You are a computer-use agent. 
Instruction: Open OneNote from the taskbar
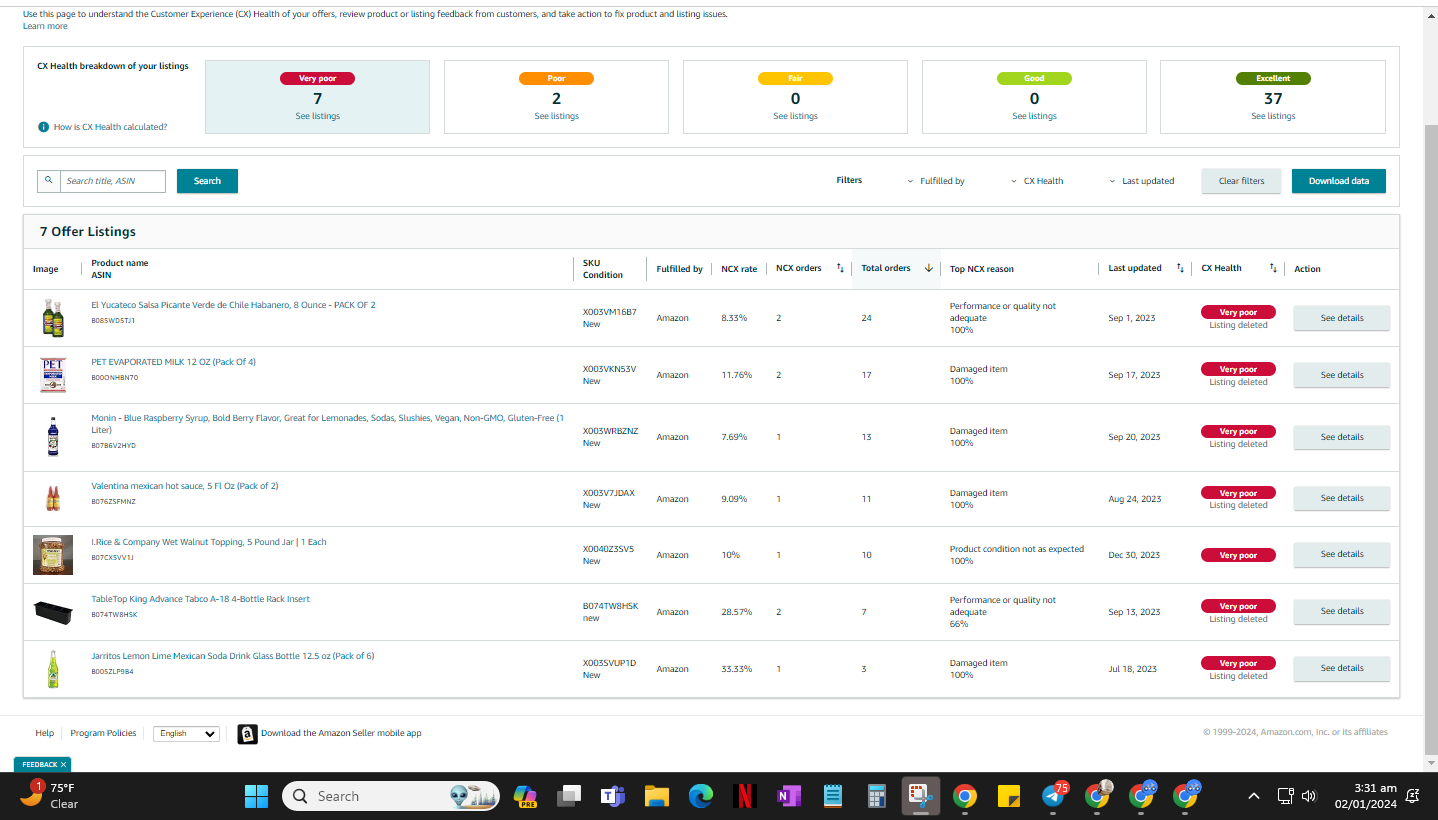(x=789, y=796)
